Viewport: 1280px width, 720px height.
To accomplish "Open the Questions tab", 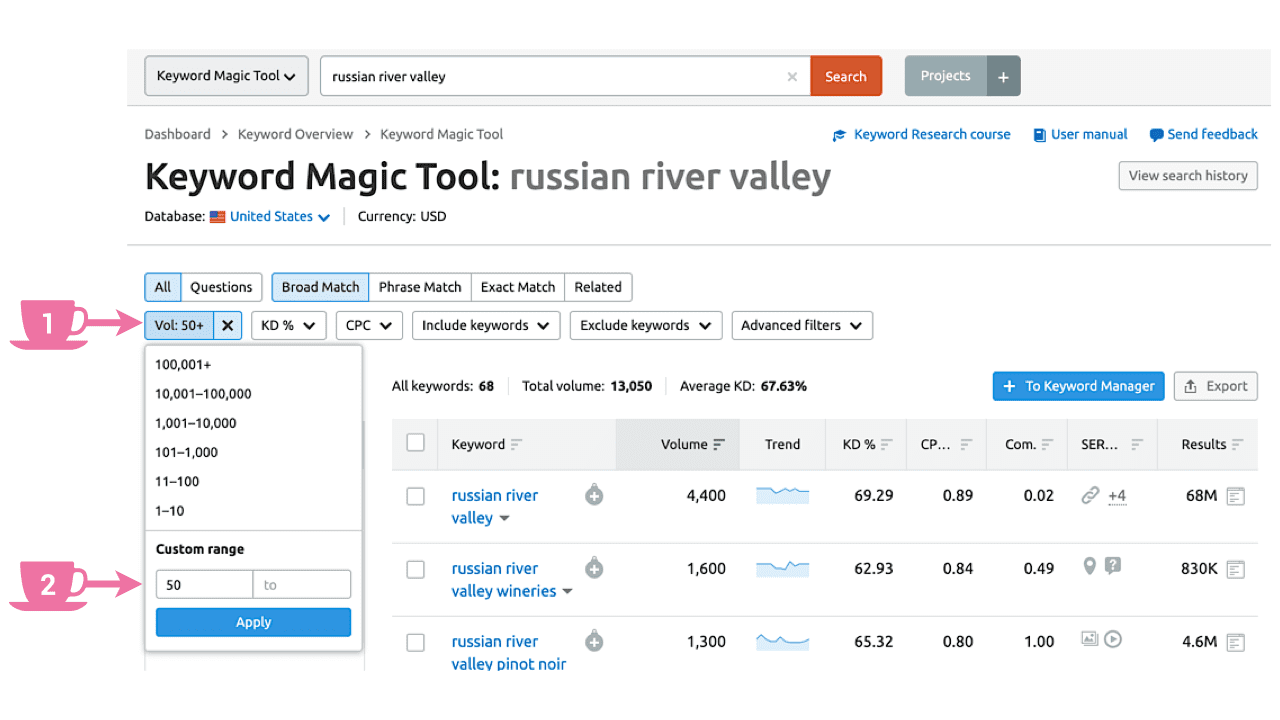I will pyautogui.click(x=221, y=287).
